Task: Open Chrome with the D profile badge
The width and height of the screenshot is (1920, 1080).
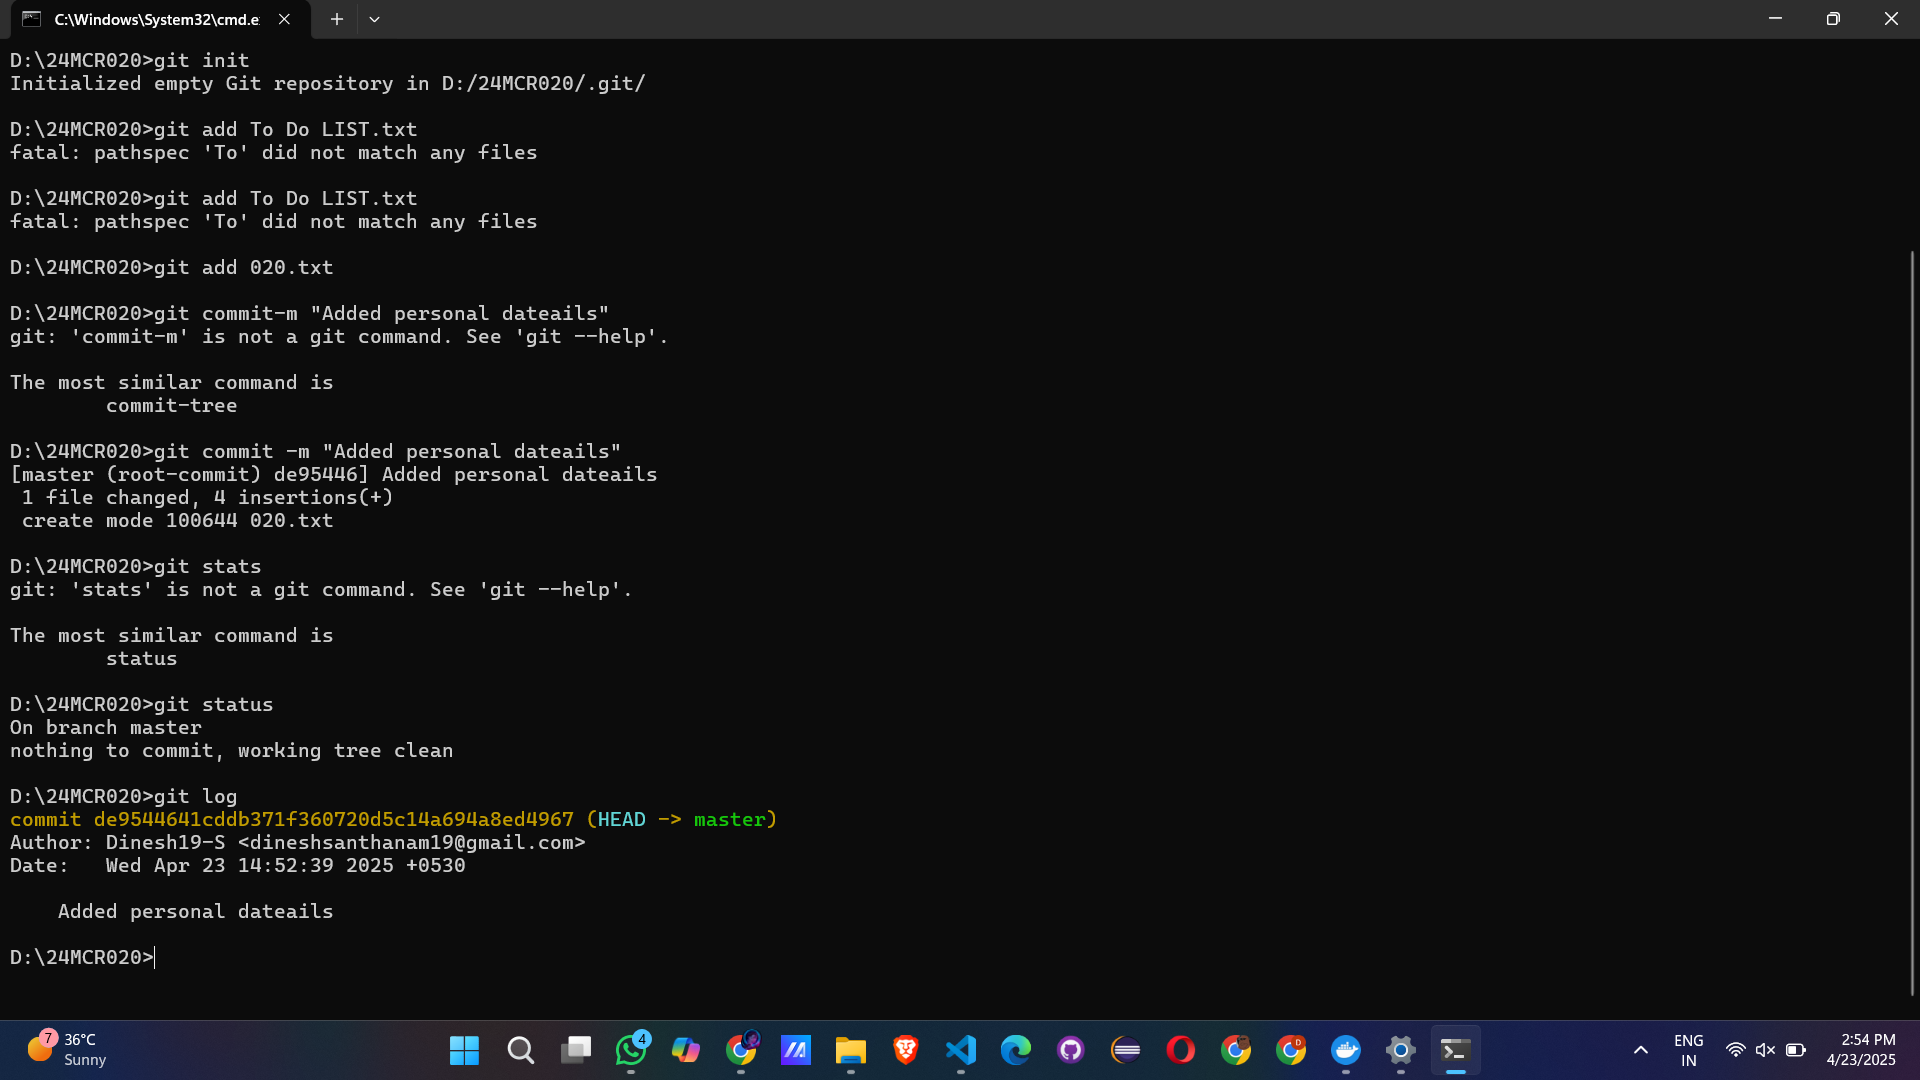Action: tap(1291, 1050)
